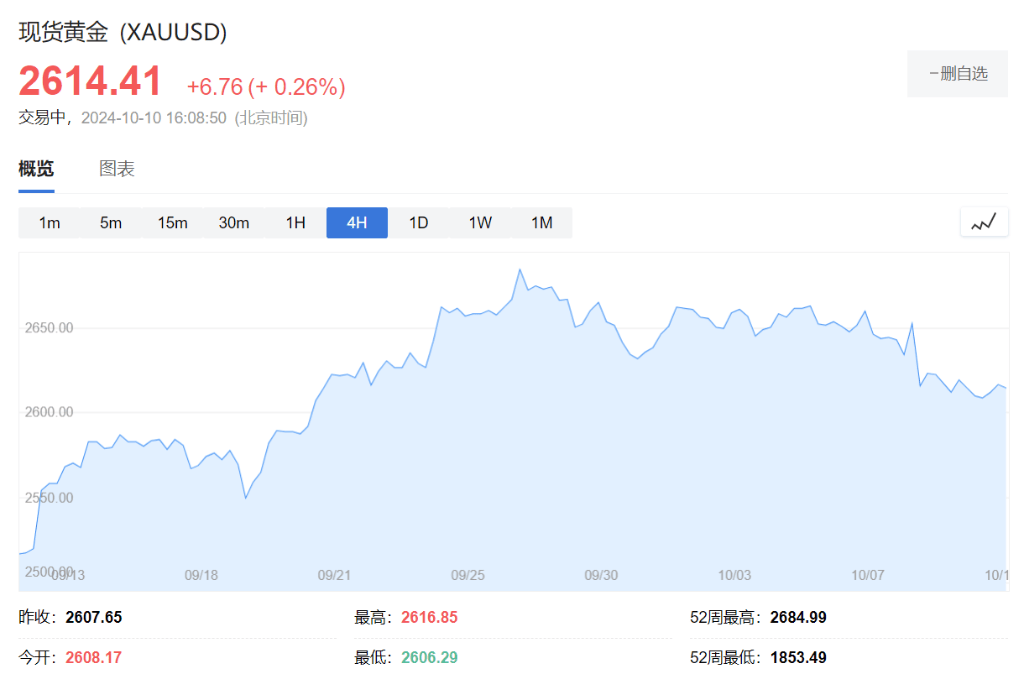Click the 09/21 date axis label

tap(334, 575)
